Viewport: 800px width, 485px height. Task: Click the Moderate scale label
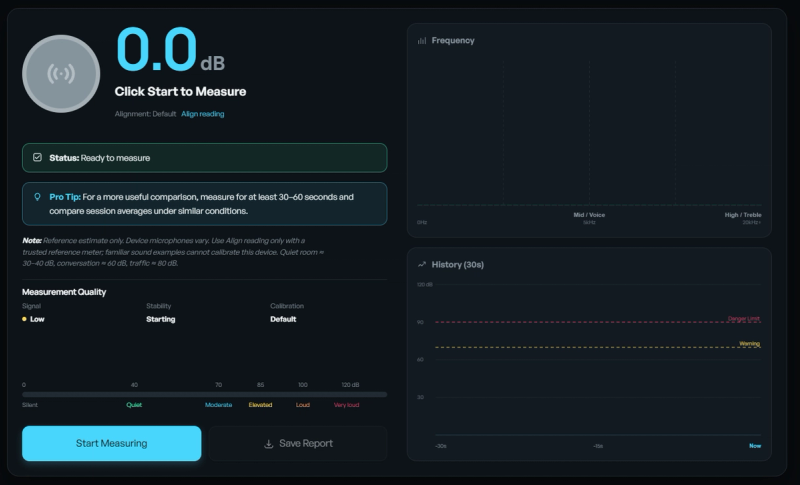[x=218, y=405]
